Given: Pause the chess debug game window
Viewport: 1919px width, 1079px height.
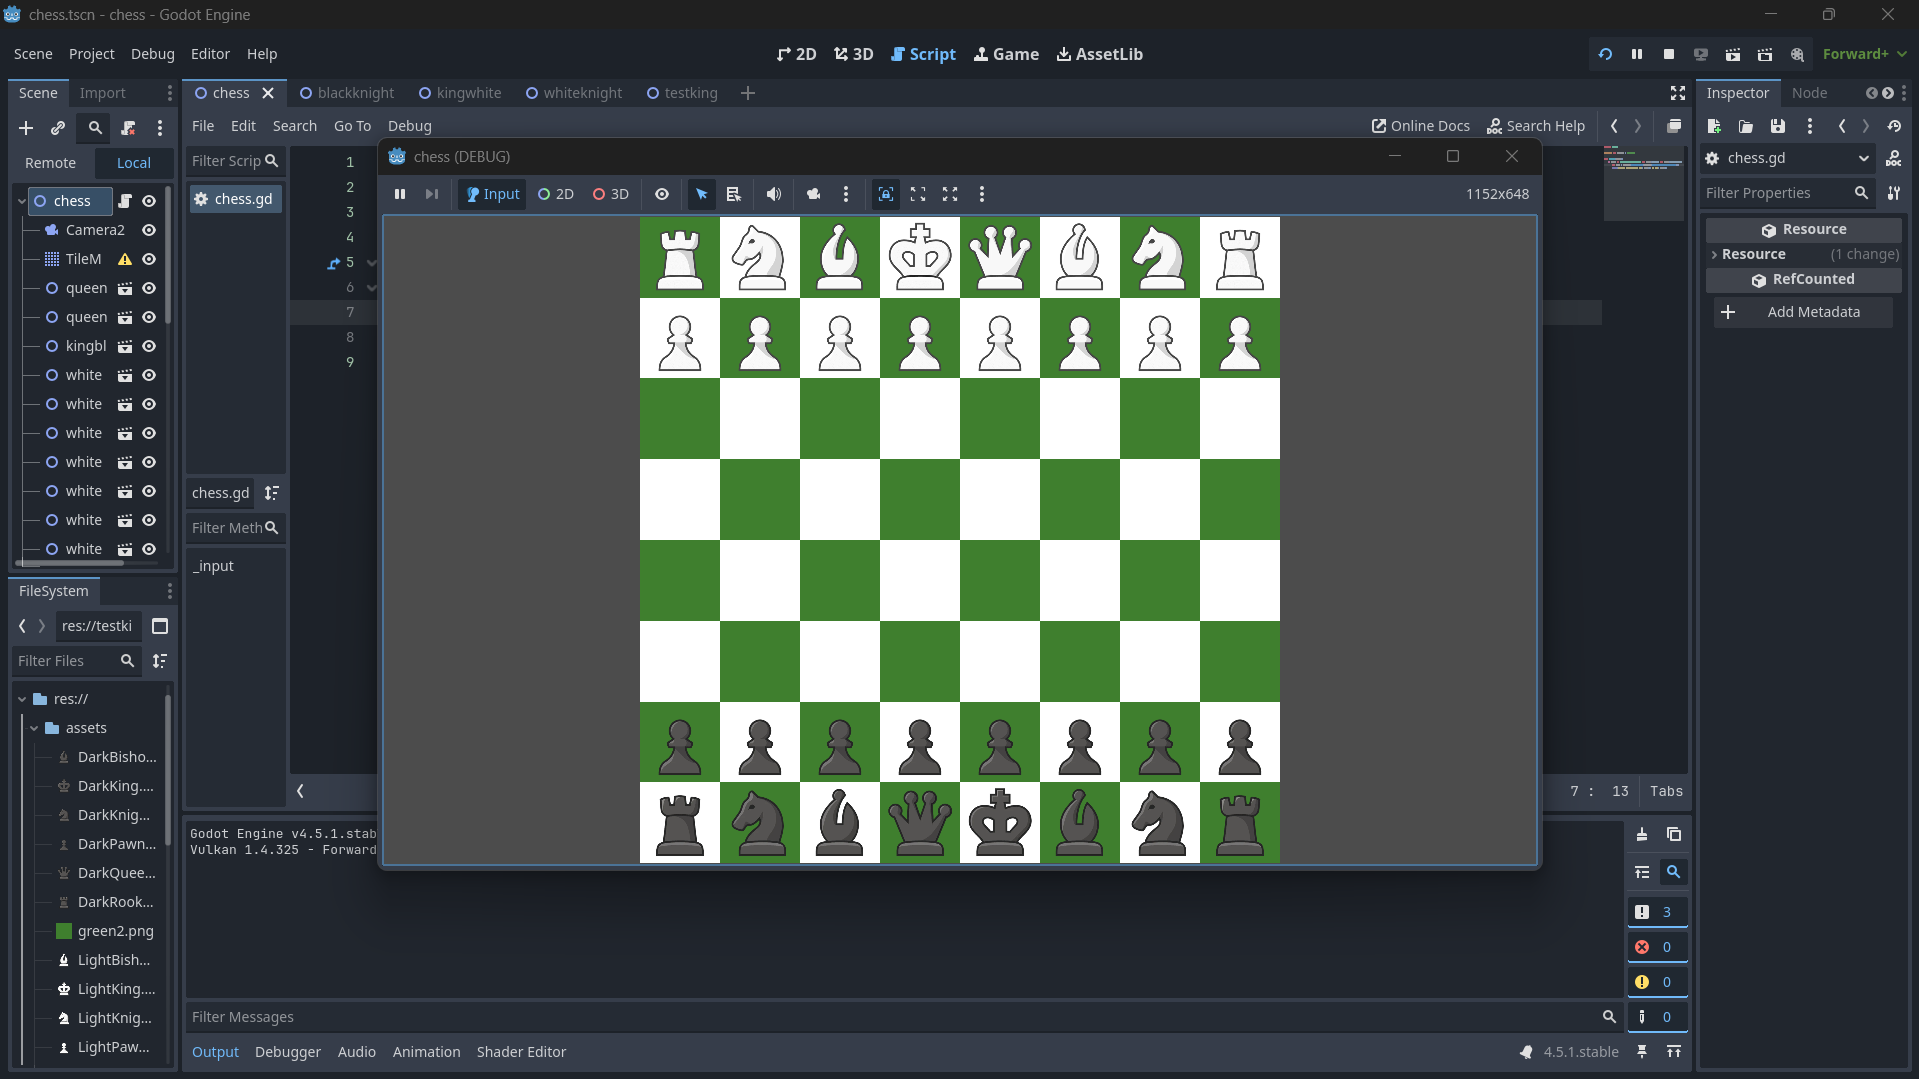Looking at the screenshot, I should pos(400,194).
